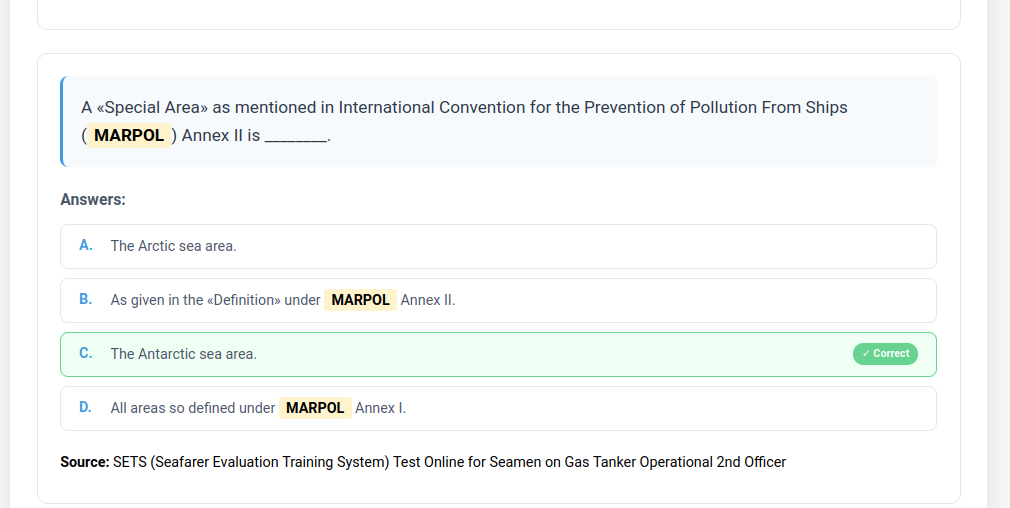Click the blank underline in the question
Viewport: 1010px width, 508px height.
(296, 136)
